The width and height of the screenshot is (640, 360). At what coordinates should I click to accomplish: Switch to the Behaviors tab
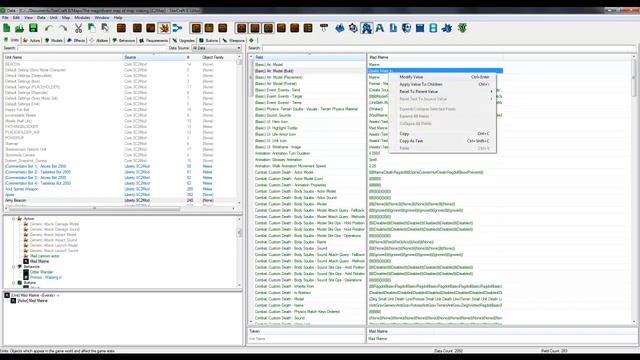[x=124, y=40]
